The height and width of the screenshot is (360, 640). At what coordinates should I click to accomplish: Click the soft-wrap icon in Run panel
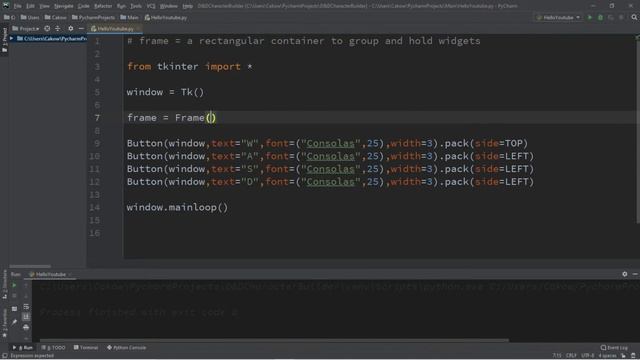26,306
